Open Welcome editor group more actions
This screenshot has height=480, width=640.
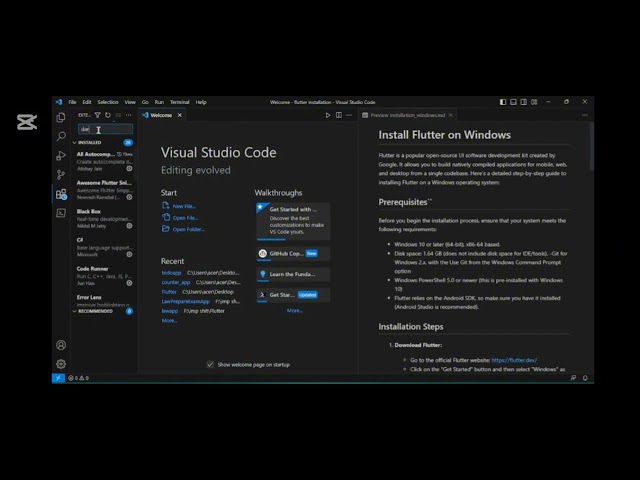click(x=349, y=115)
